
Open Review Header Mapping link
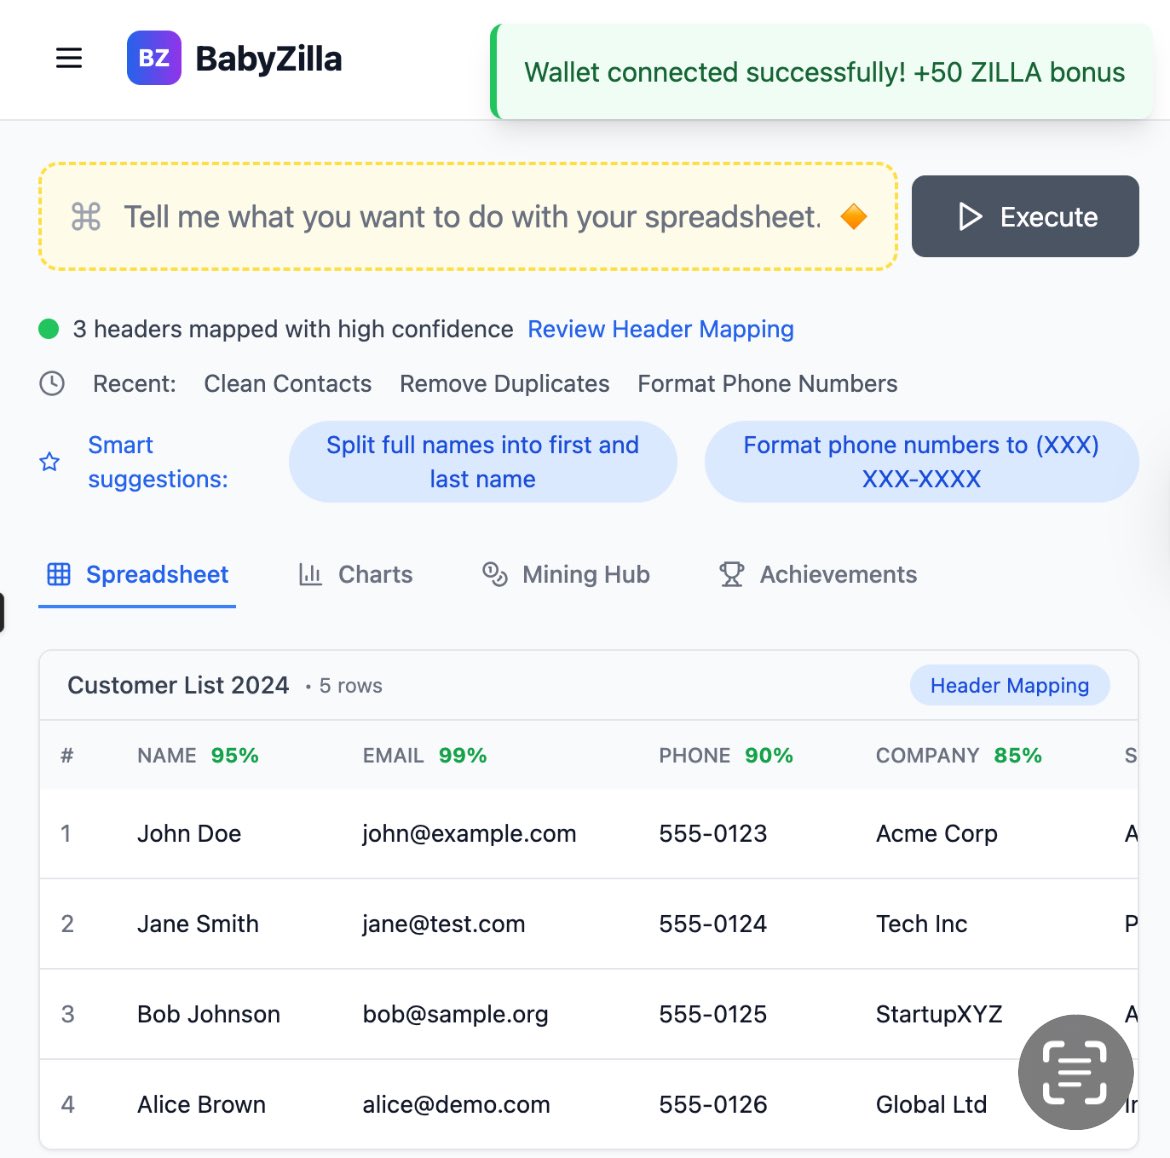coord(660,329)
